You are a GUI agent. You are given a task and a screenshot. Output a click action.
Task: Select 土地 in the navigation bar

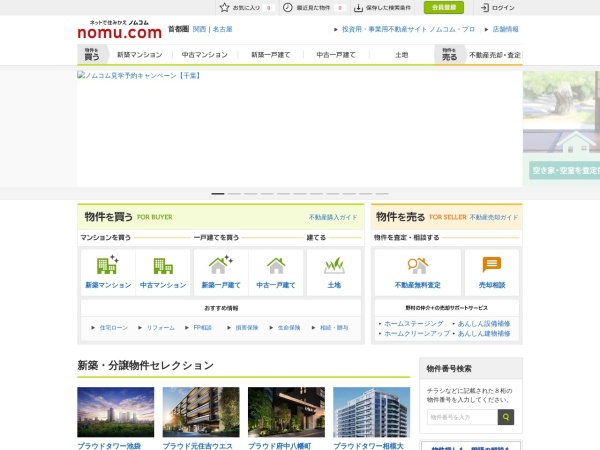click(401, 55)
